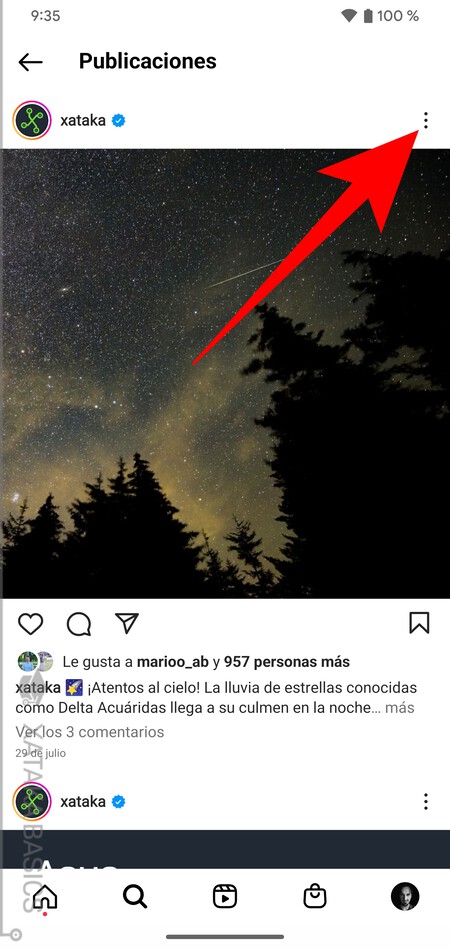Tap the starry night sky photo
The width and height of the screenshot is (450, 950).
pyautogui.click(x=225, y=373)
